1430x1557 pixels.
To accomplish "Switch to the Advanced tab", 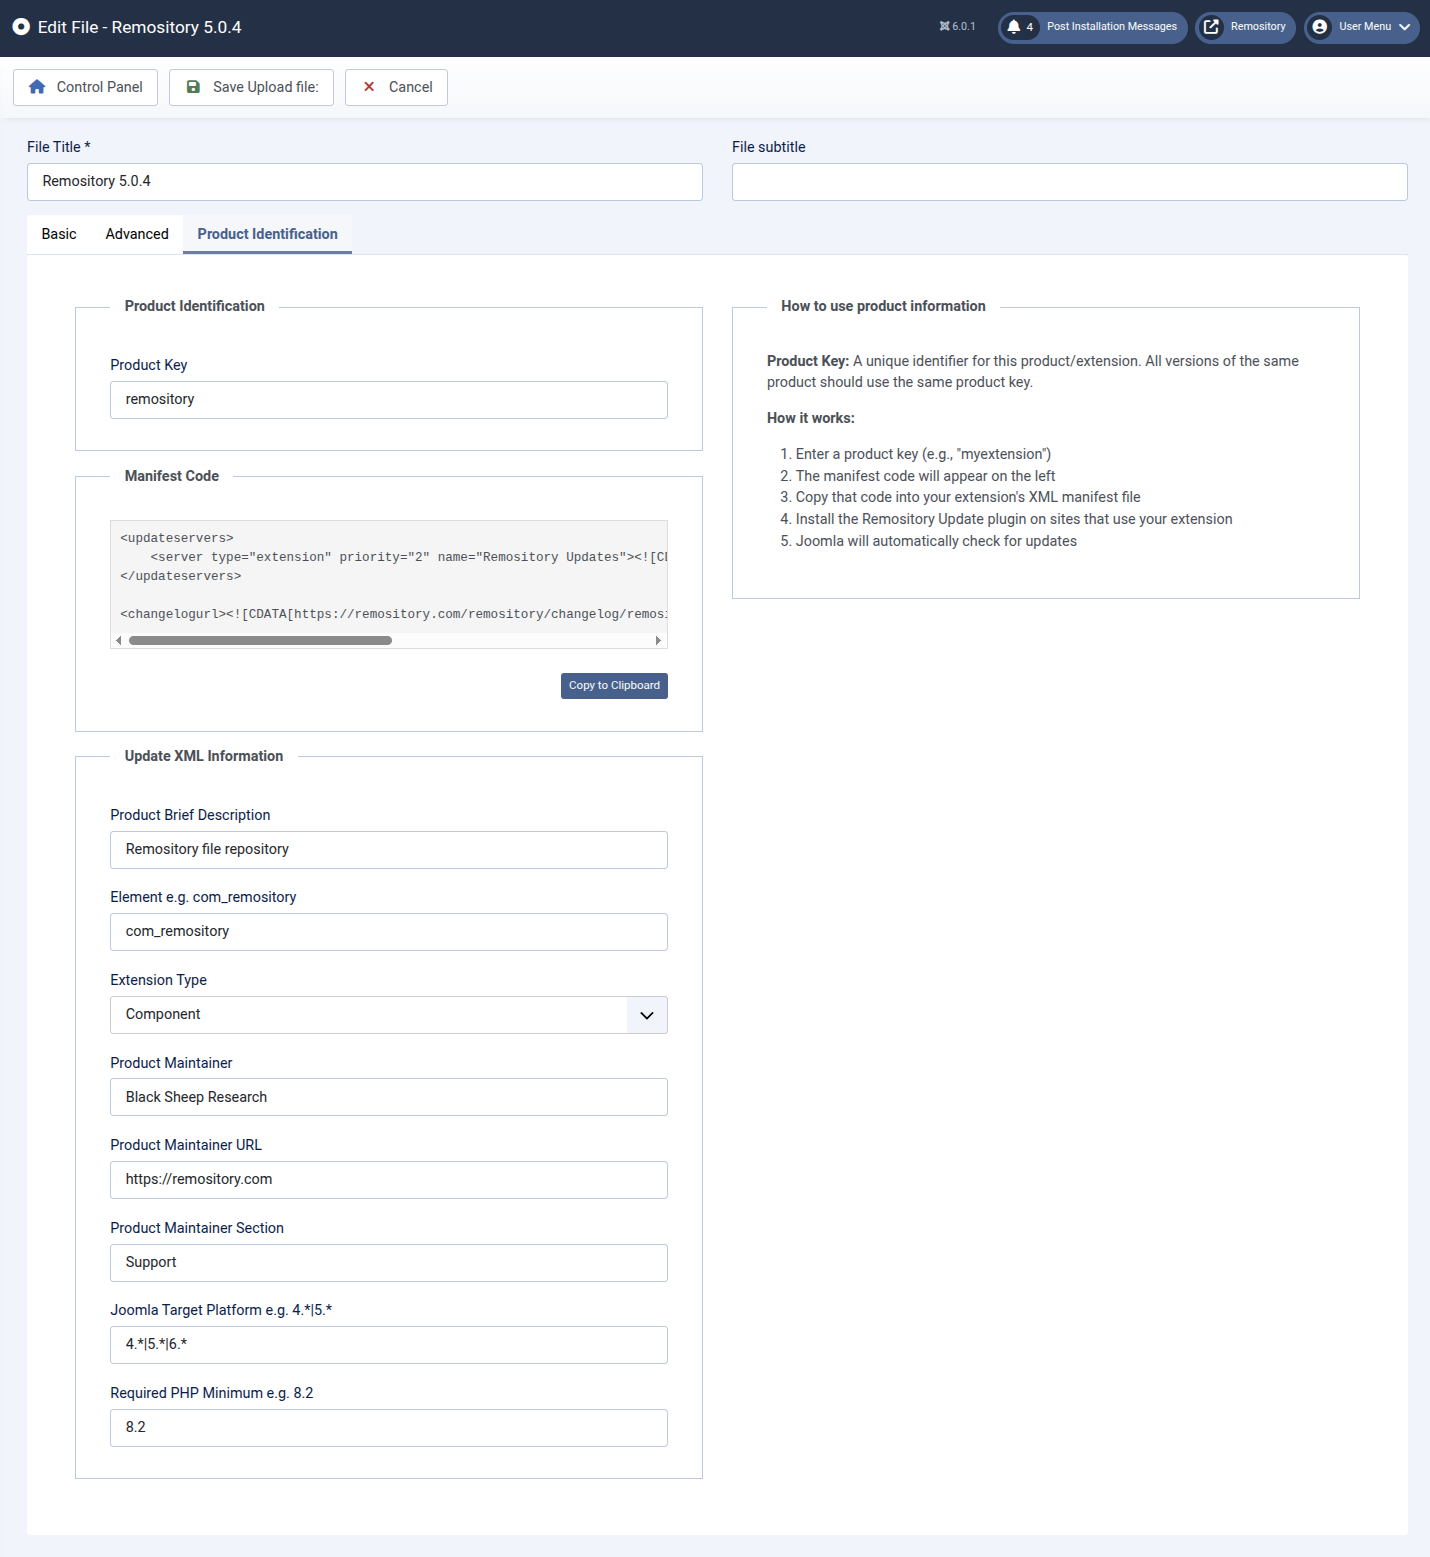I will click(137, 234).
